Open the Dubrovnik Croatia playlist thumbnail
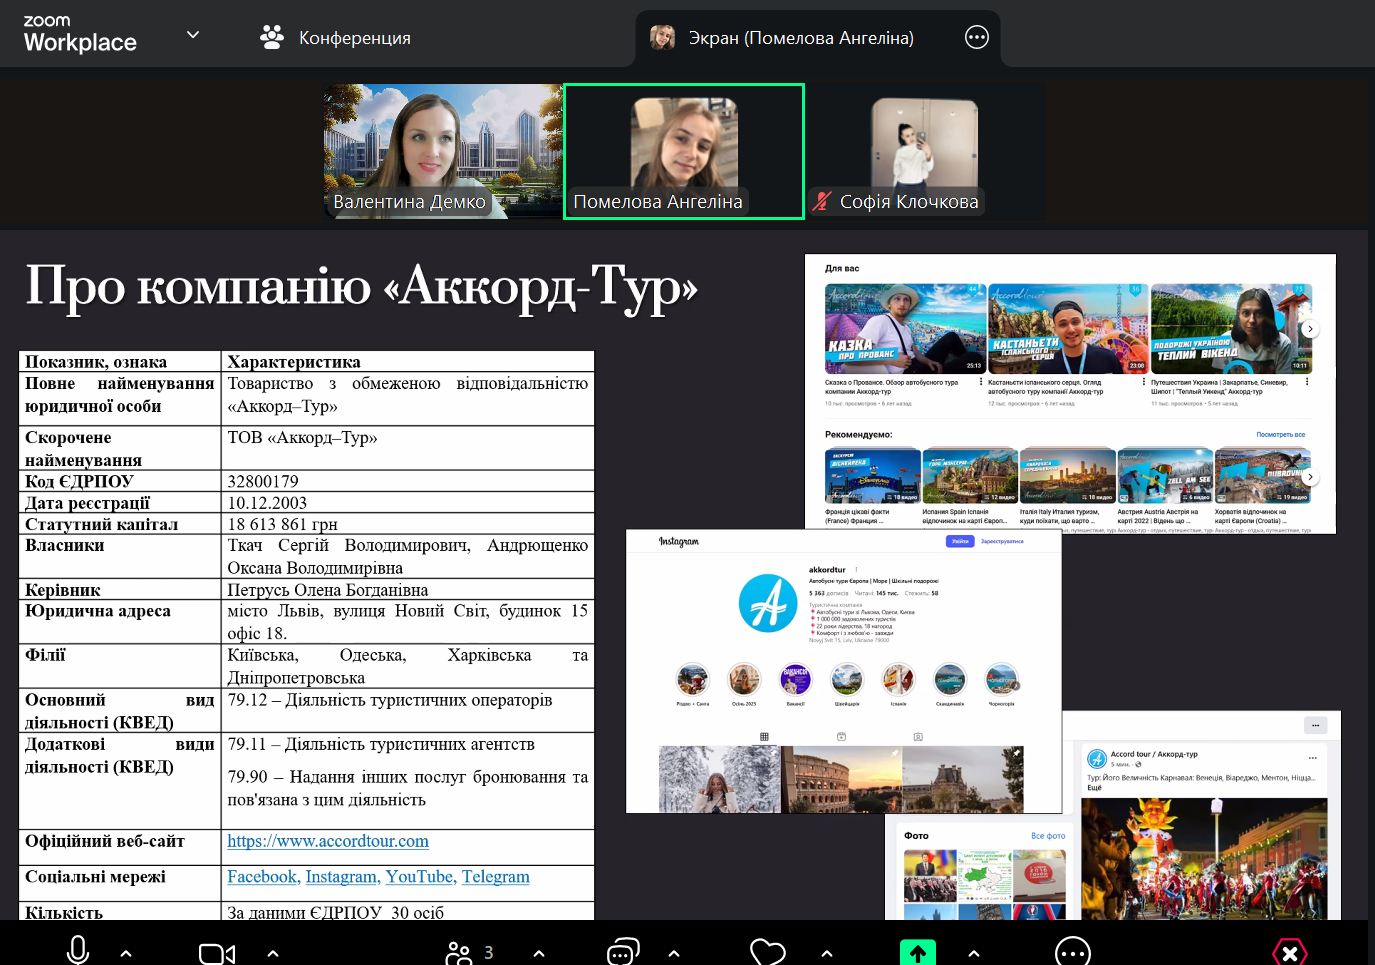Viewport: 1375px width, 965px height. (x=1263, y=476)
